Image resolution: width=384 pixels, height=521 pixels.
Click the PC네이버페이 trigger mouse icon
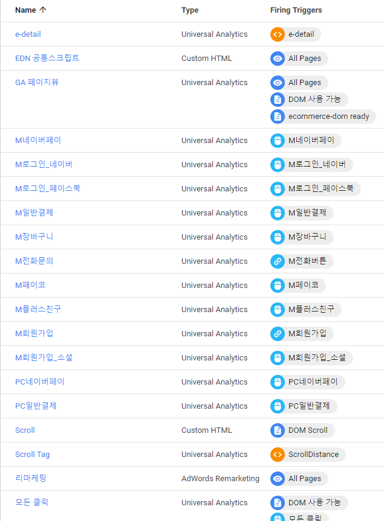click(277, 382)
